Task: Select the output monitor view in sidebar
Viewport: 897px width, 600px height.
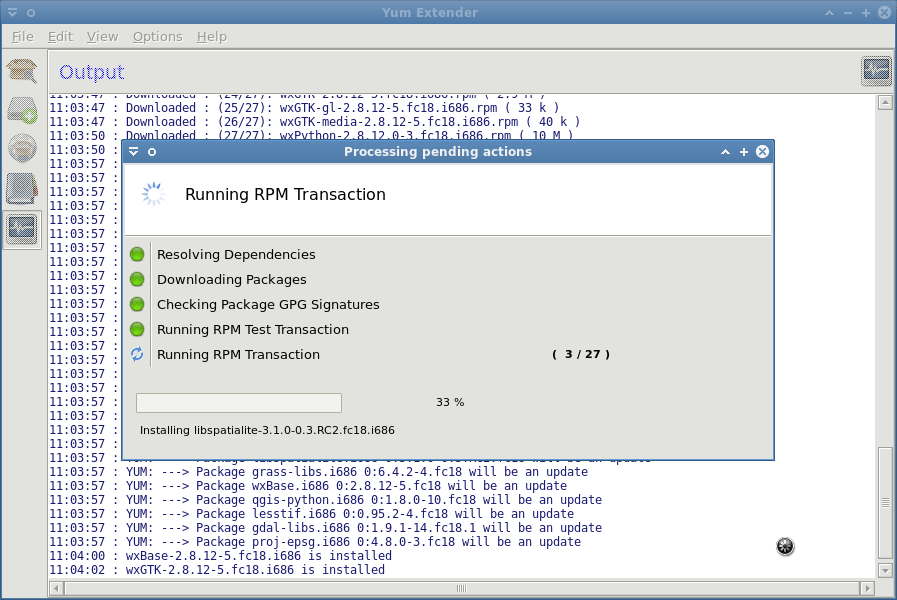Action: tap(22, 229)
